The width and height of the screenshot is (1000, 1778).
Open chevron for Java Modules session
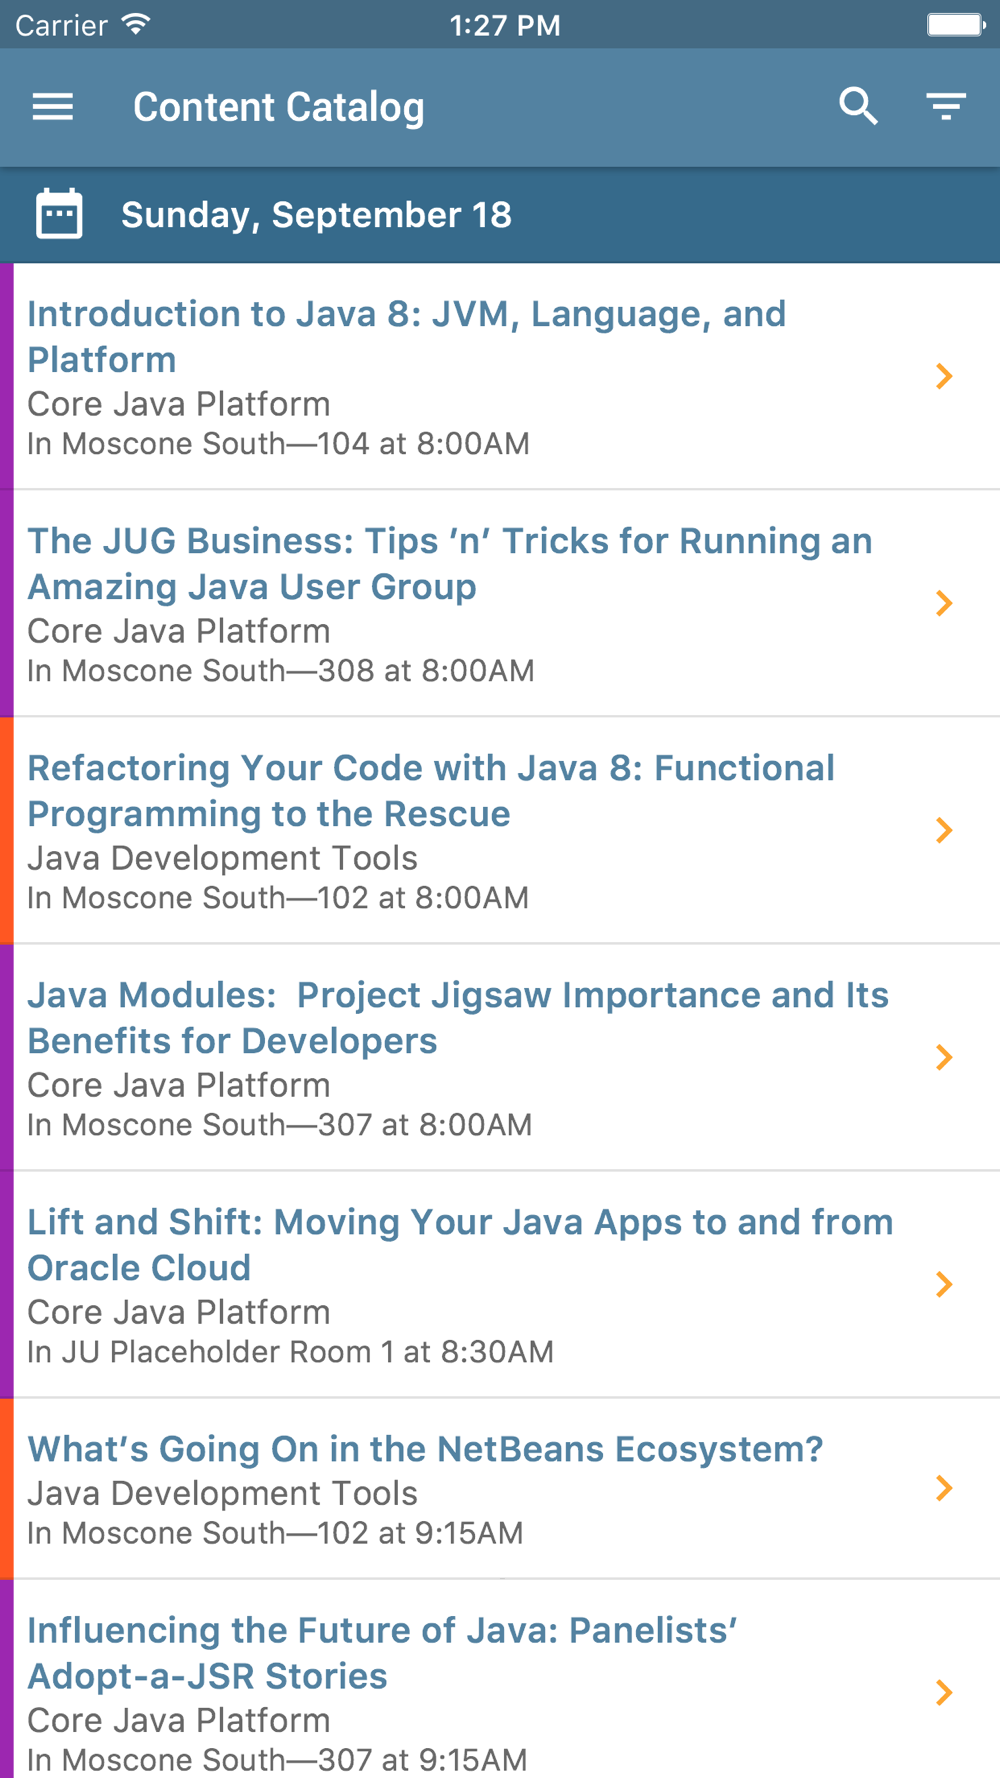(x=943, y=1057)
